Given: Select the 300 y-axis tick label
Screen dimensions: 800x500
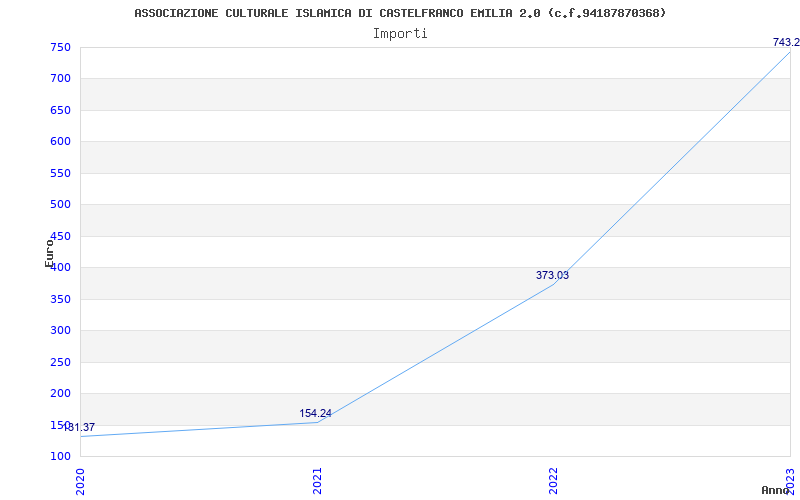Looking at the screenshot, I should [x=60, y=331].
